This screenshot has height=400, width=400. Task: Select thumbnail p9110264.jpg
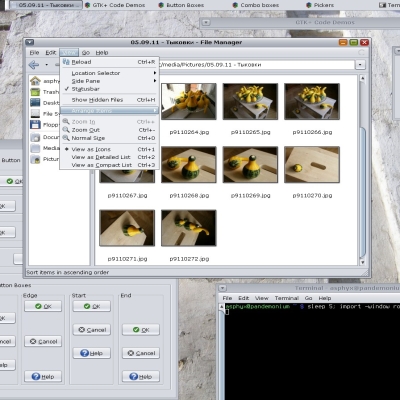point(189,102)
